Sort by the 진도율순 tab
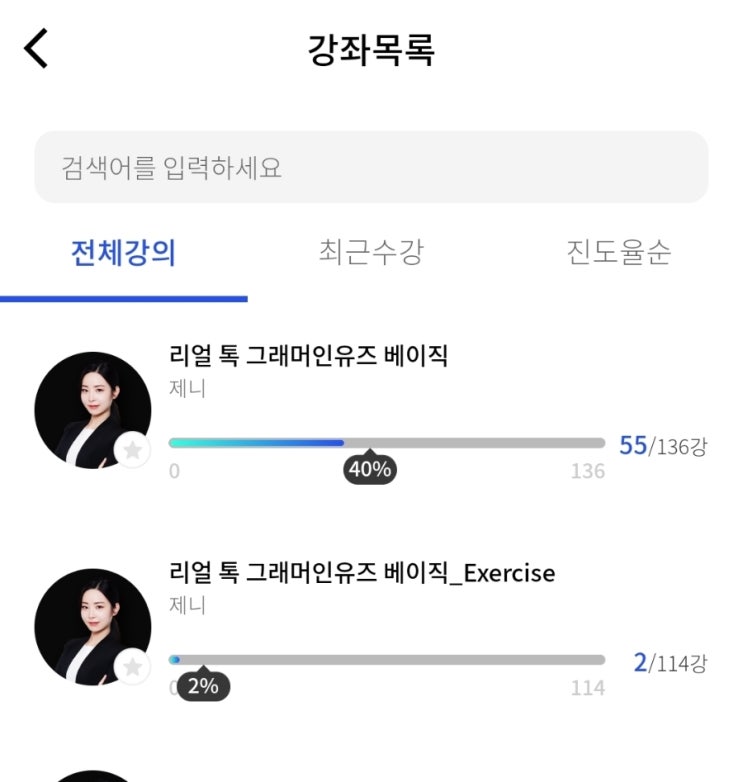Screen dimensions: 743x782 click(x=618, y=253)
